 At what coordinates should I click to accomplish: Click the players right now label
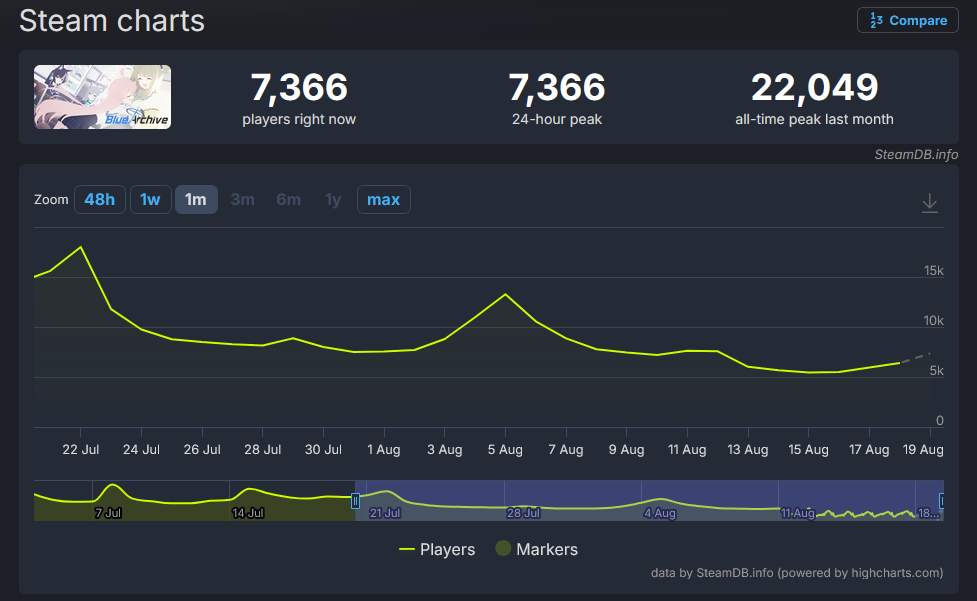299,119
